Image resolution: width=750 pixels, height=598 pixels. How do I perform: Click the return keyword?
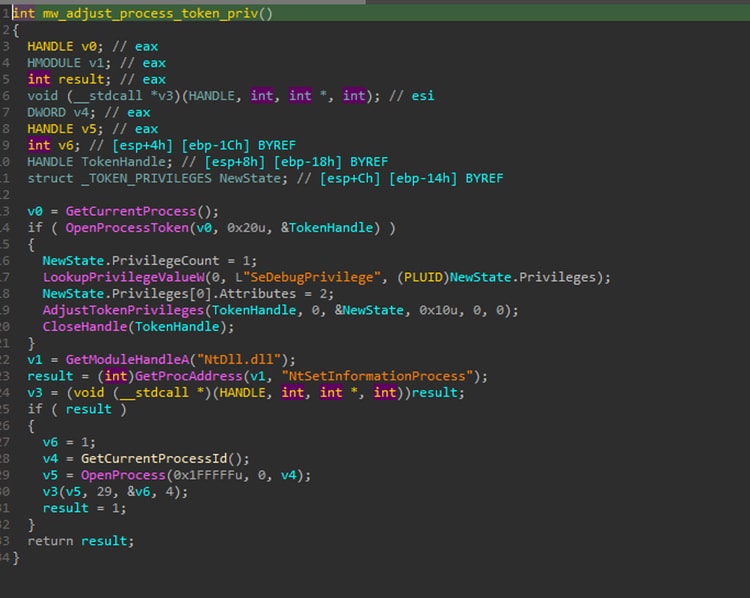click(50, 541)
